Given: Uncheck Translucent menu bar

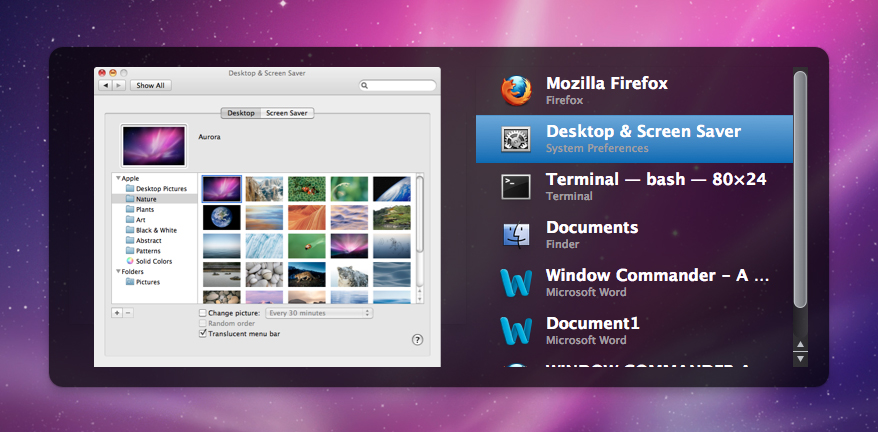Looking at the screenshot, I should (x=203, y=333).
